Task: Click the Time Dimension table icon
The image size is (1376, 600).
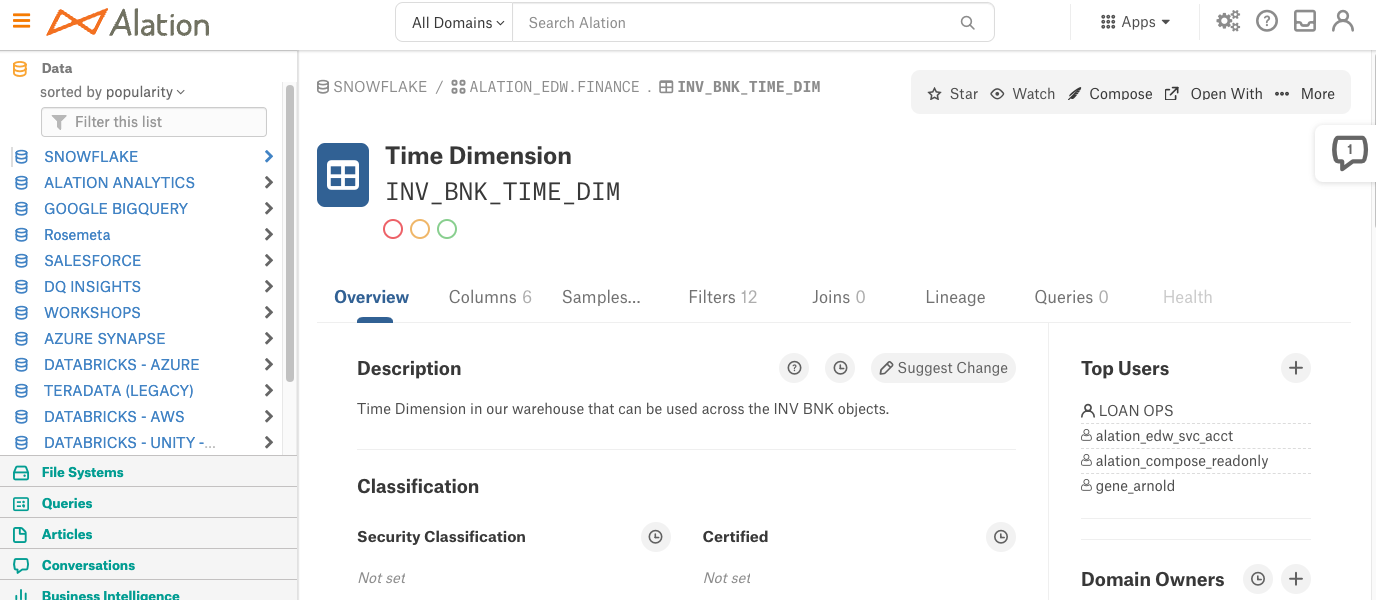Action: [343, 175]
